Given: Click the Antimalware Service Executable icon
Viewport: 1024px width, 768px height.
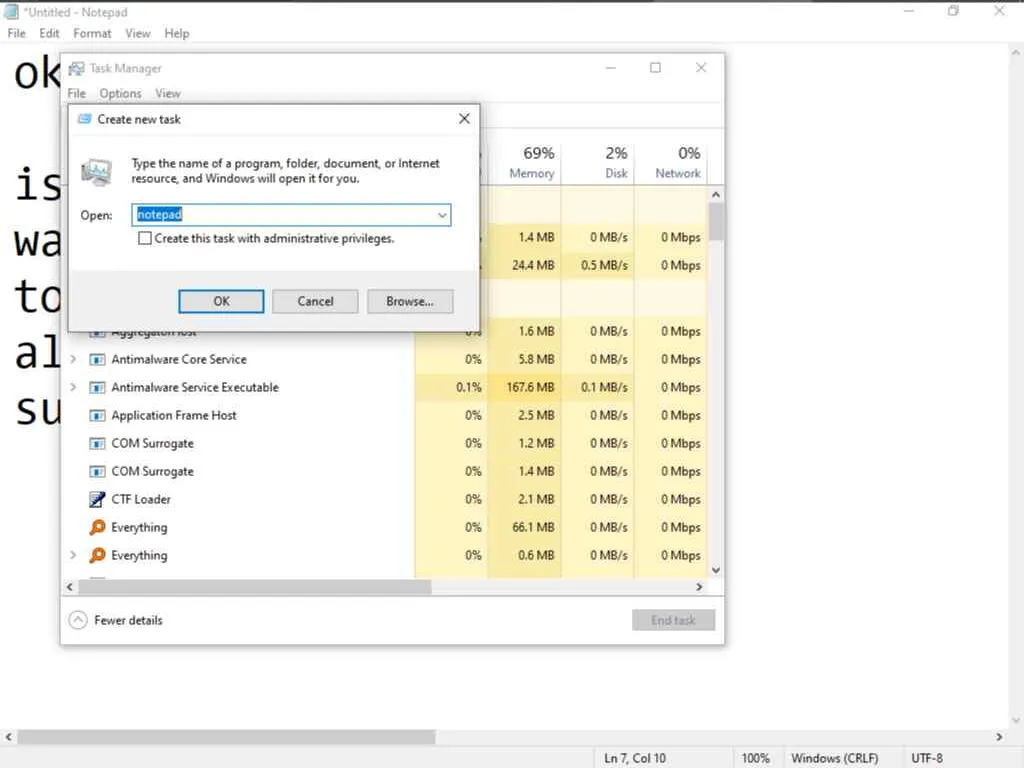Looking at the screenshot, I should (97, 388).
